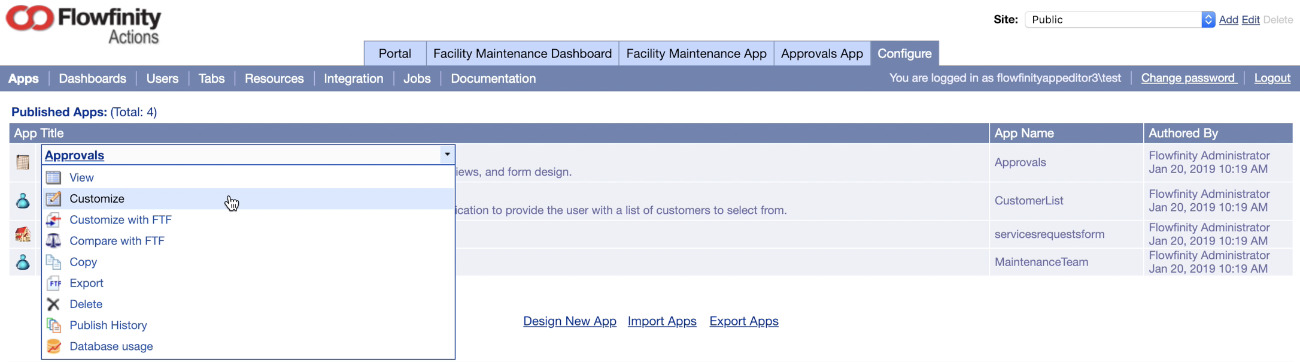The image size is (1300, 362).
Task: Click the servicesrequestsform app row icon
Action: (x=23, y=235)
